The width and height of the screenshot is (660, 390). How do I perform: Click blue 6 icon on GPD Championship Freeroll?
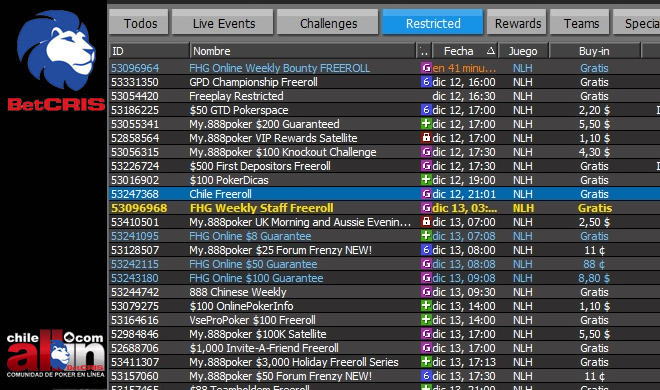pyautogui.click(x=426, y=82)
